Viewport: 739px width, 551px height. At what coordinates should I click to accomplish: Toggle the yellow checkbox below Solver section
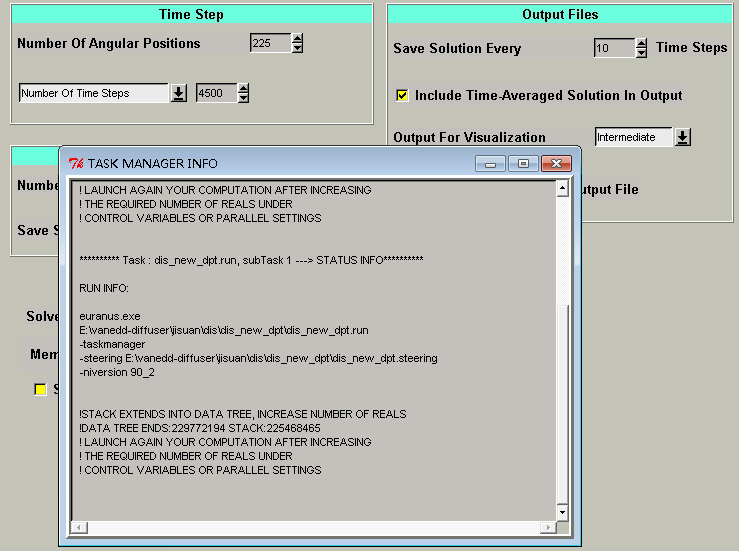pyautogui.click(x=41, y=389)
